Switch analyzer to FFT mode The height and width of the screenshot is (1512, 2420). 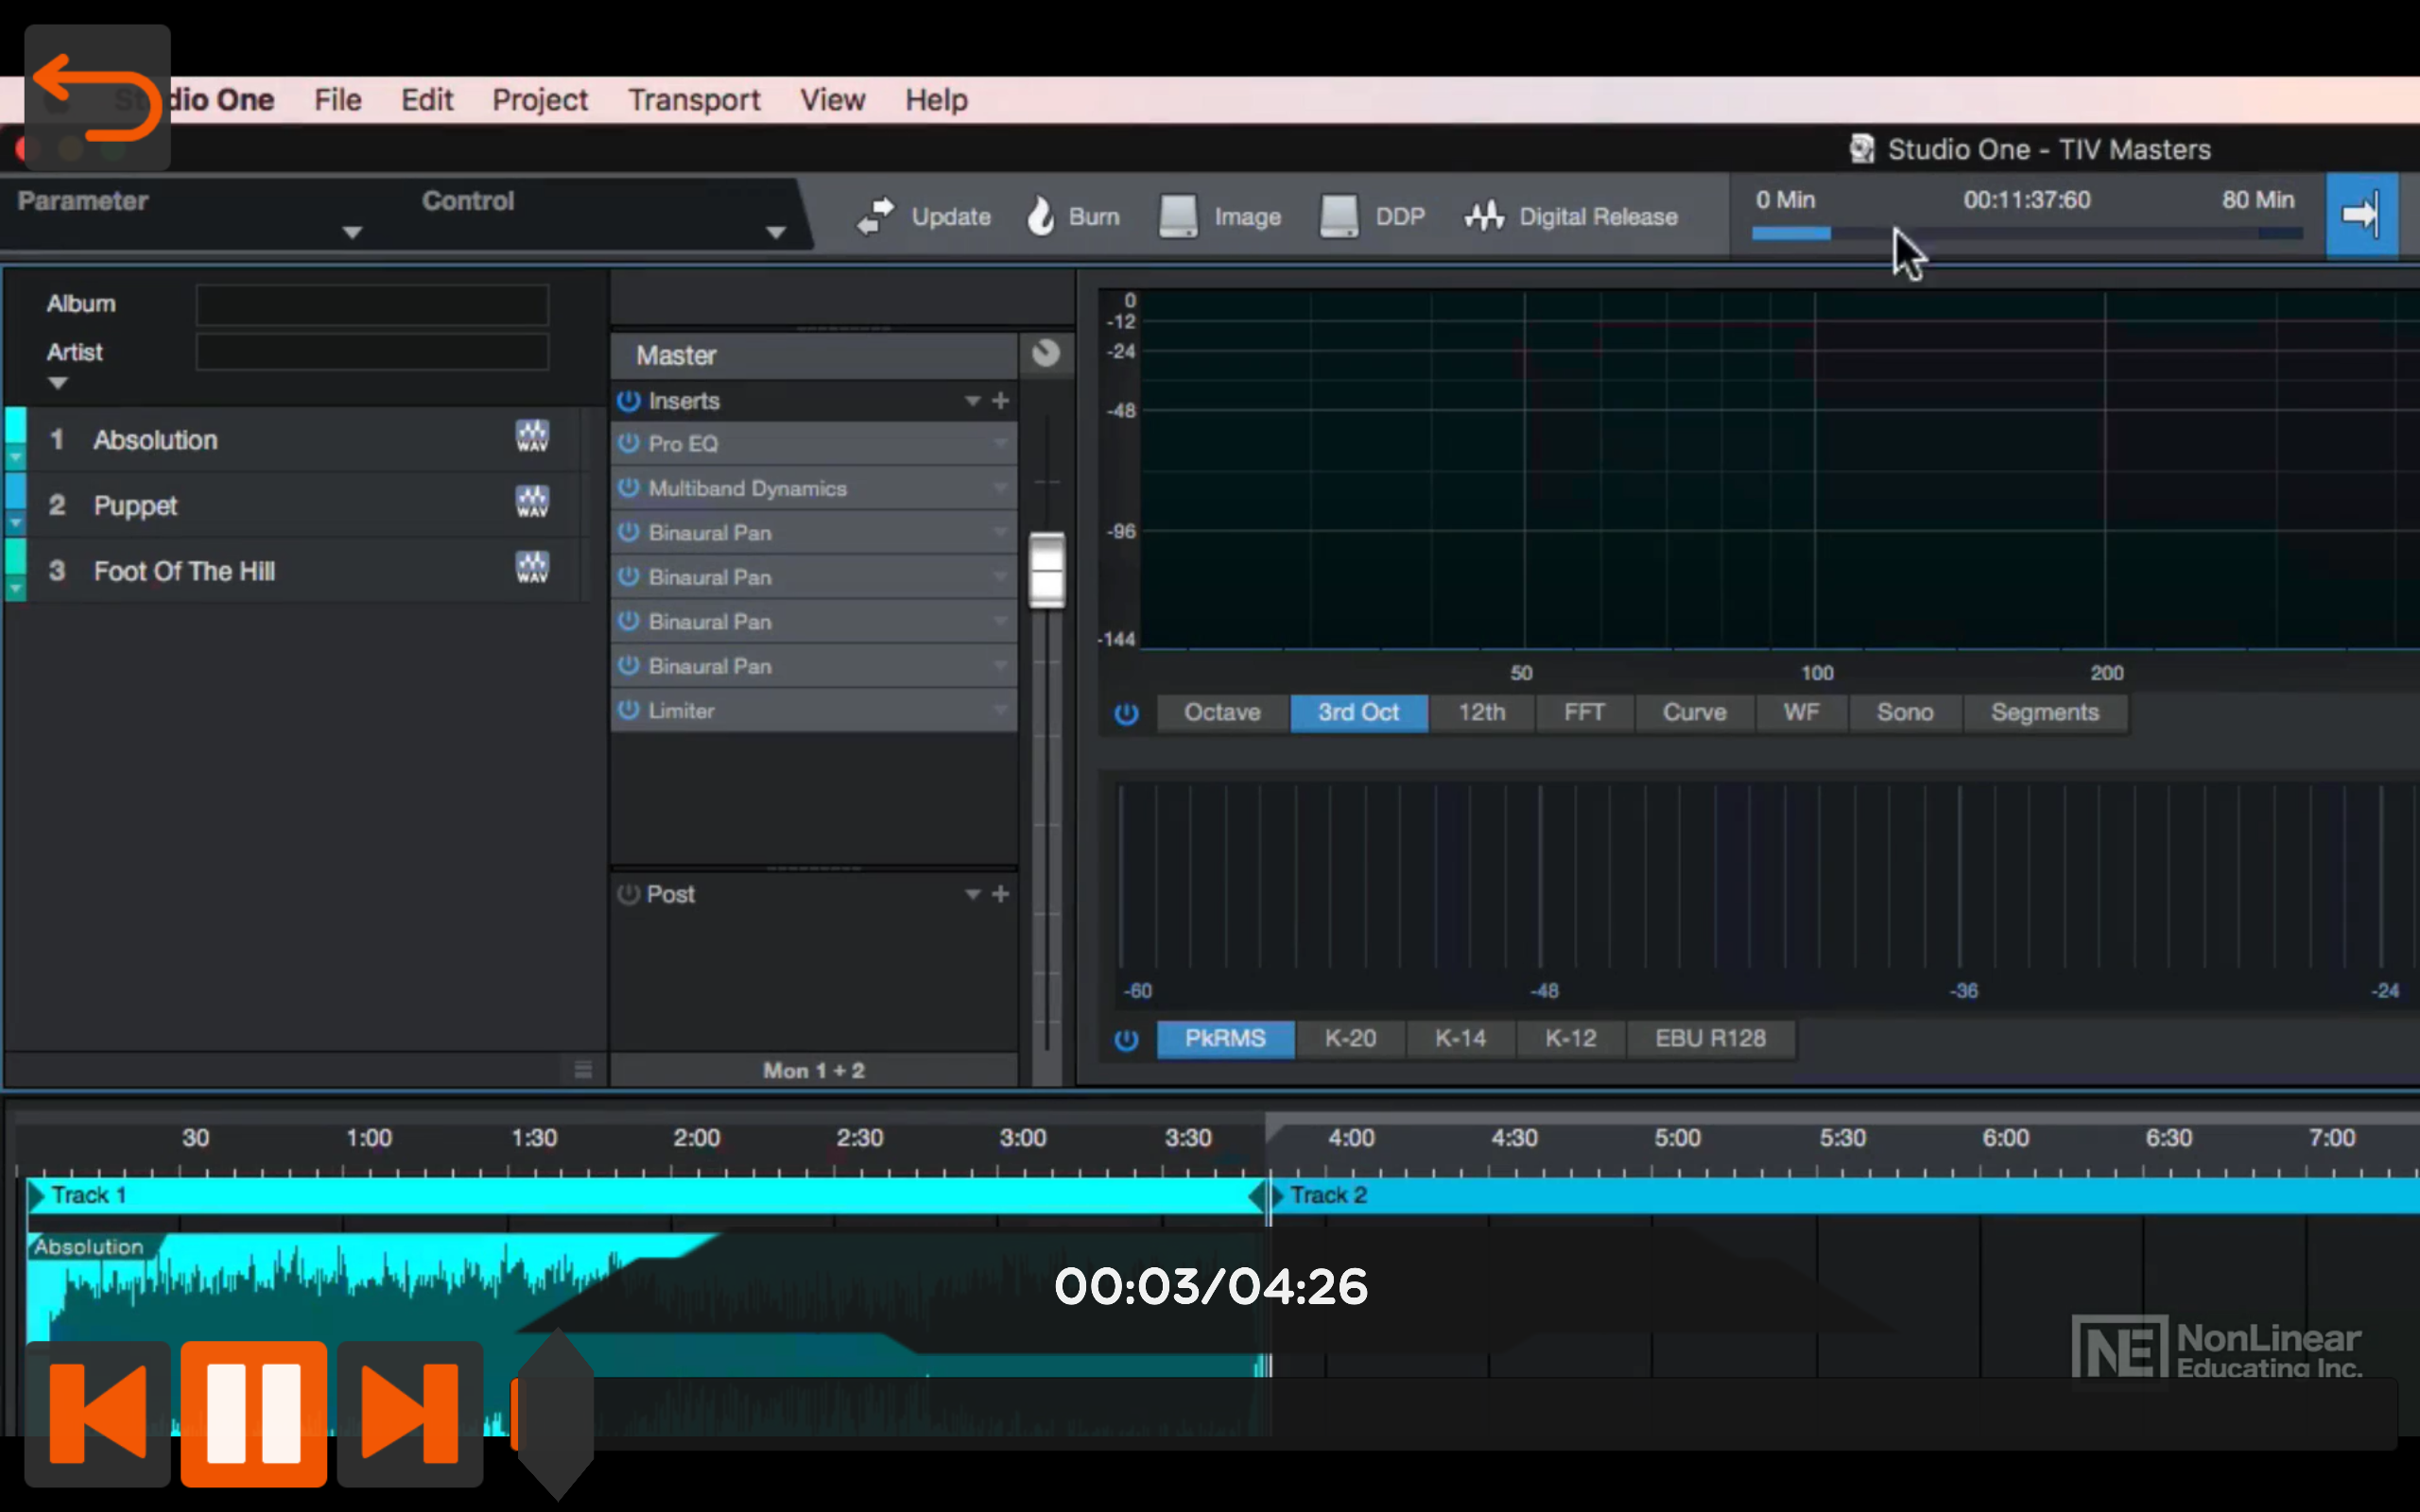pyautogui.click(x=1584, y=712)
